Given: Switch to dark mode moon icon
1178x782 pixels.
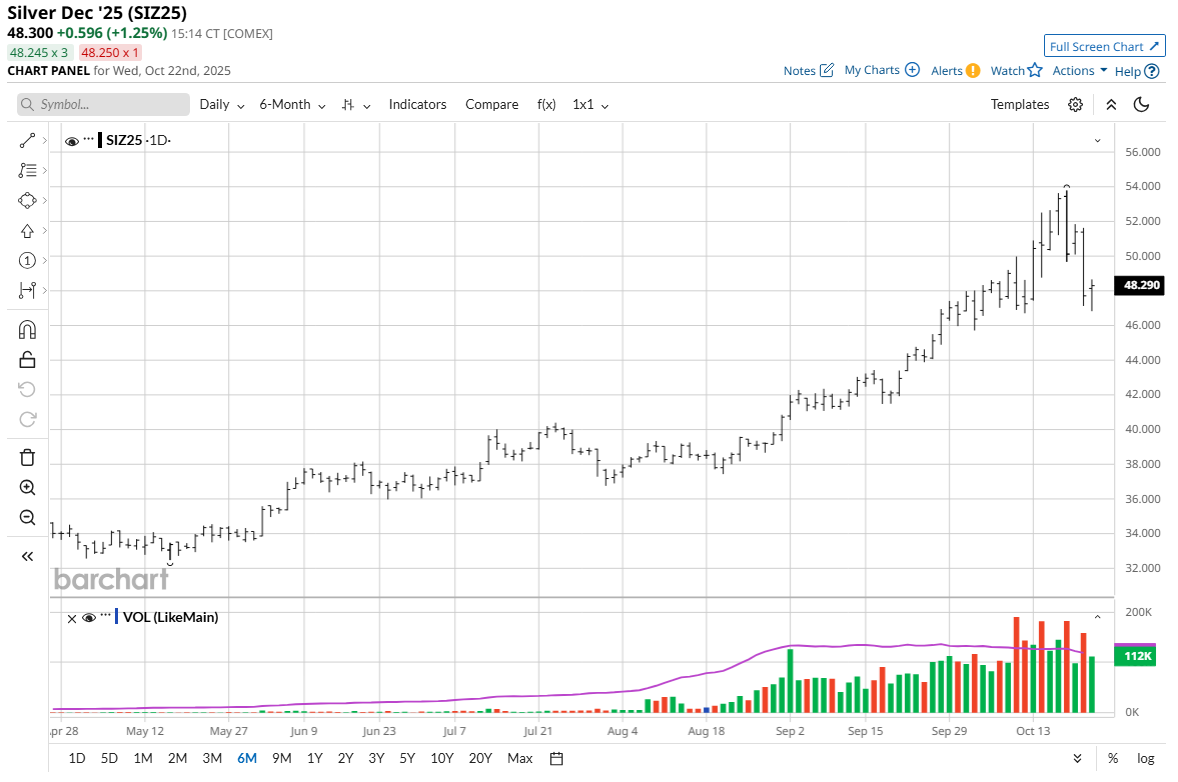Looking at the screenshot, I should [x=1141, y=104].
